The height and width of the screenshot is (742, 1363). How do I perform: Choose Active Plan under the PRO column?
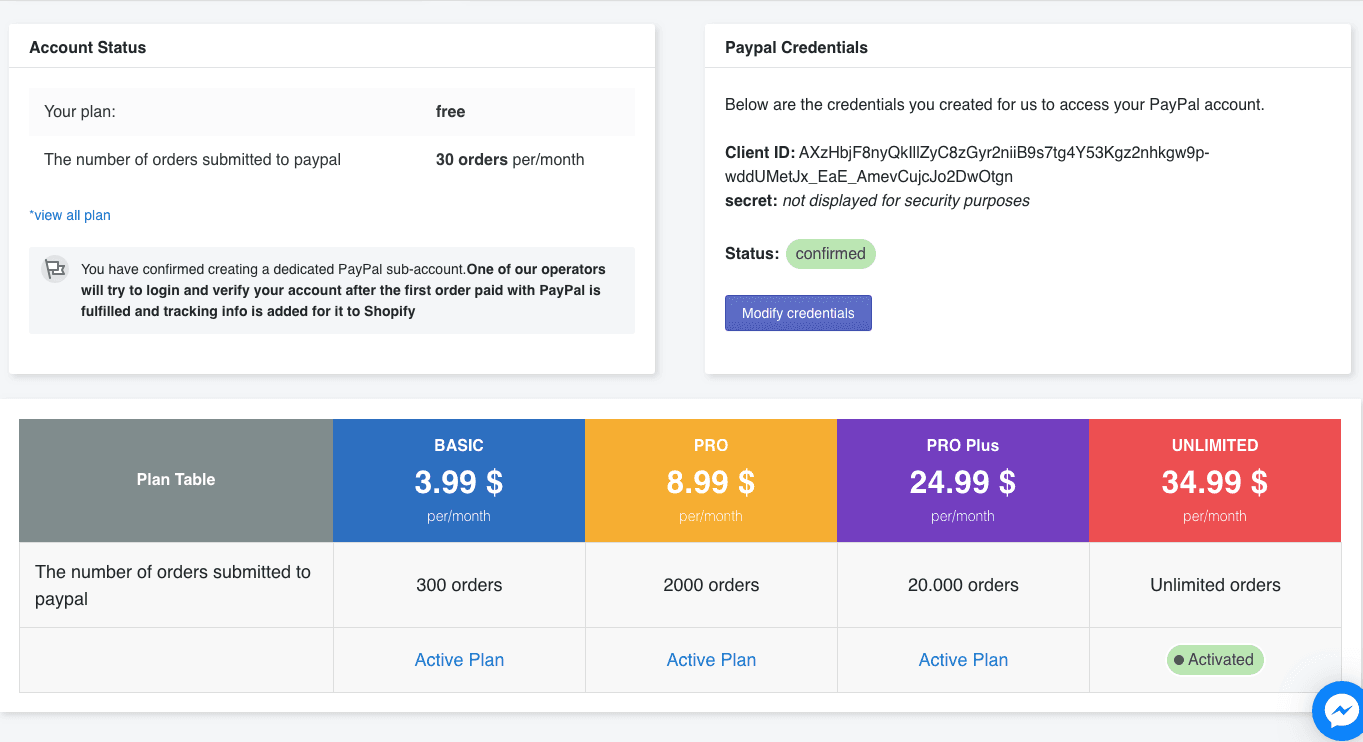711,660
